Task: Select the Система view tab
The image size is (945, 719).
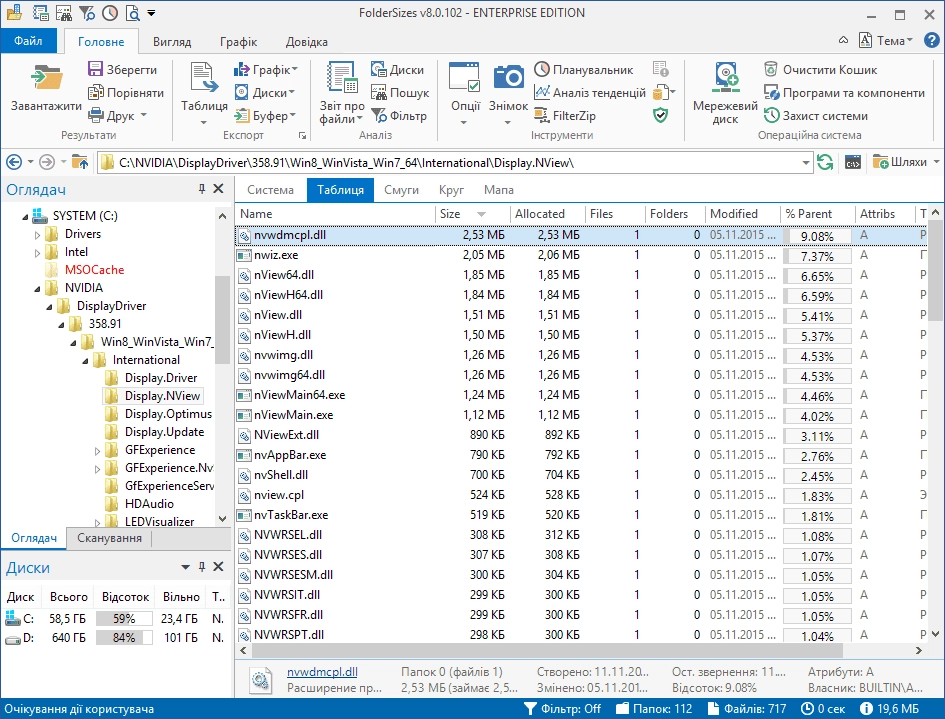Action: [x=270, y=190]
